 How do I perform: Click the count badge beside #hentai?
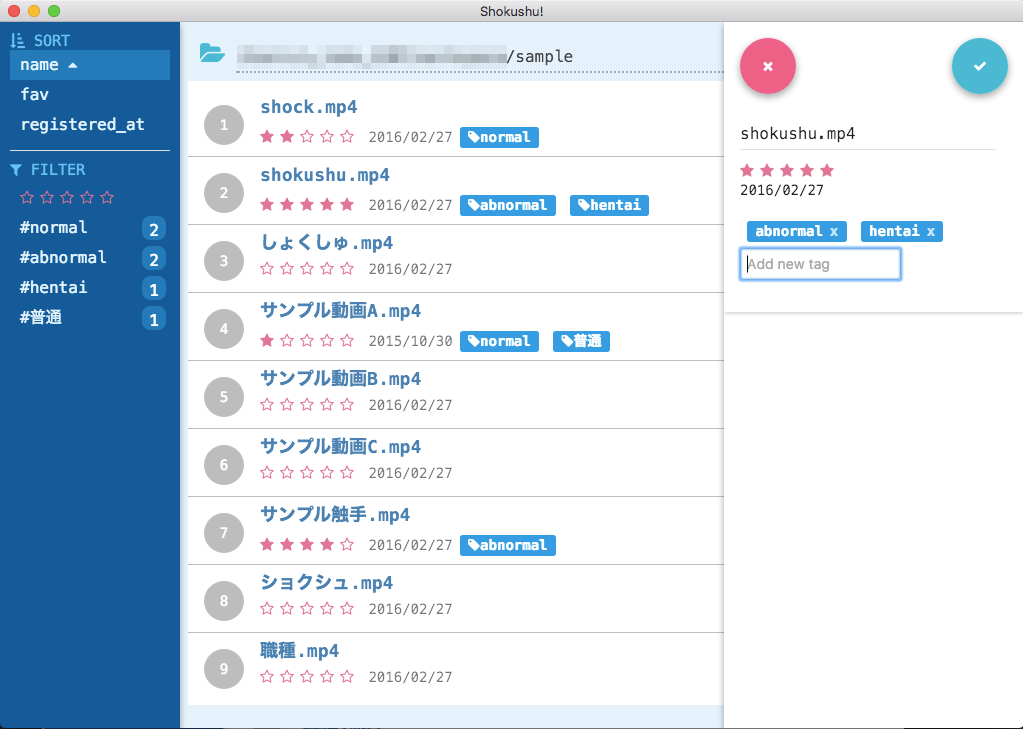tap(154, 289)
